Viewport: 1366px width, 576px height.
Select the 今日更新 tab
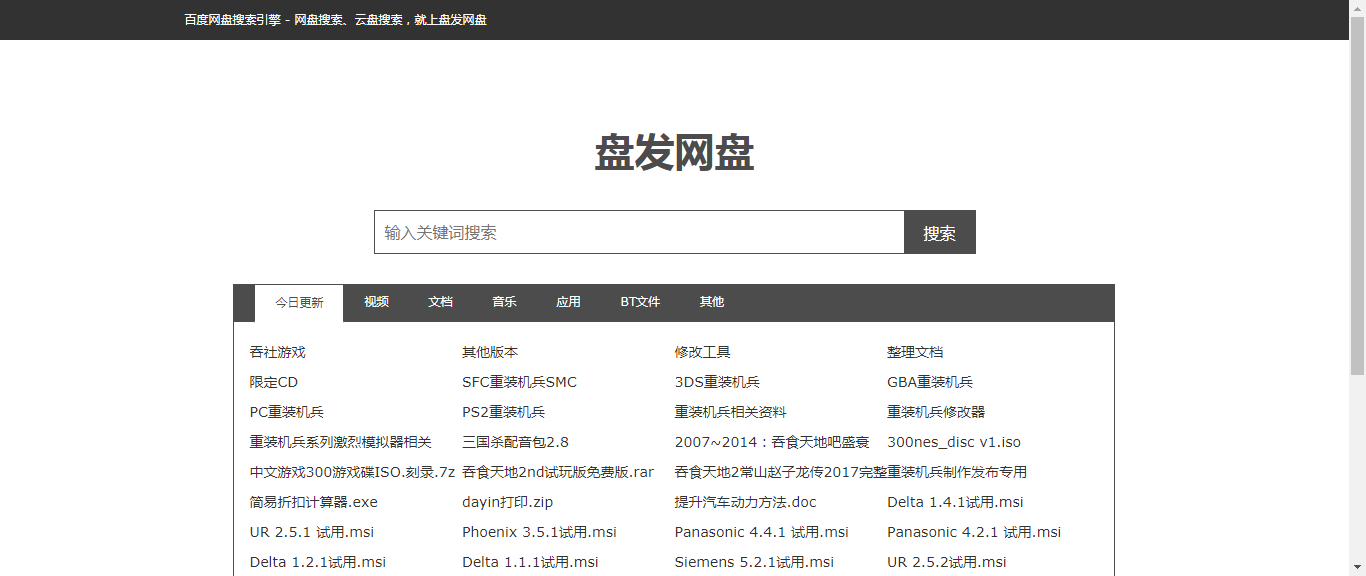point(299,303)
